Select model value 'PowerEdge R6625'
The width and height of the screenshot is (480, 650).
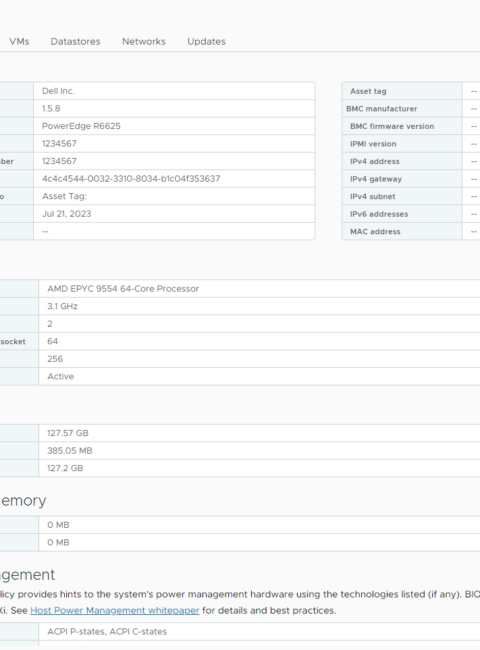81,126
